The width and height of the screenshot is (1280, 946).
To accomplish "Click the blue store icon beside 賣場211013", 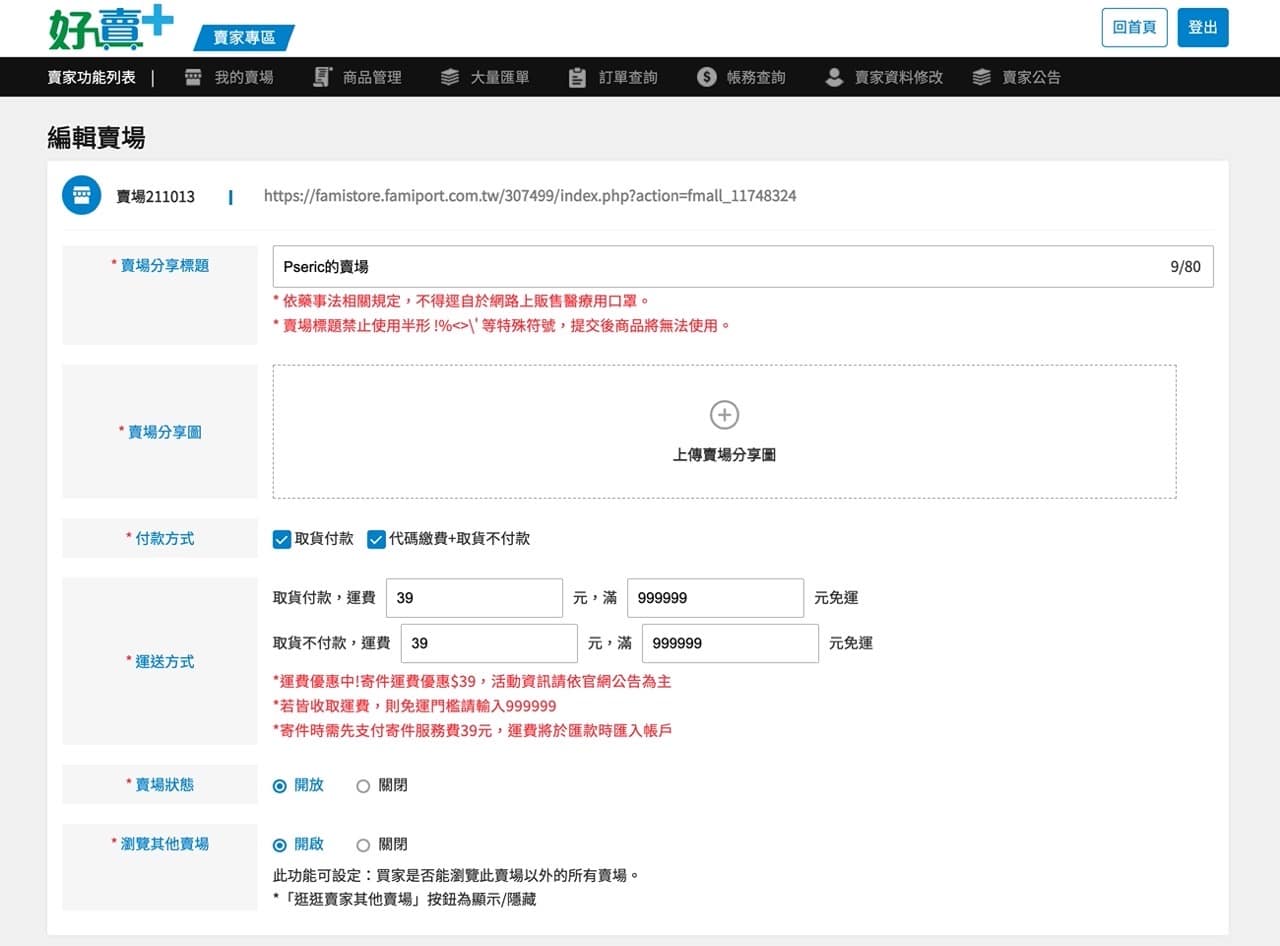I will click(82, 196).
